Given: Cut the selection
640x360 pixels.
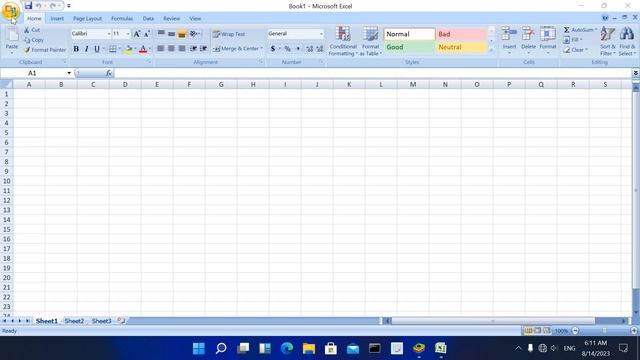Looking at the screenshot, I should [x=32, y=30].
